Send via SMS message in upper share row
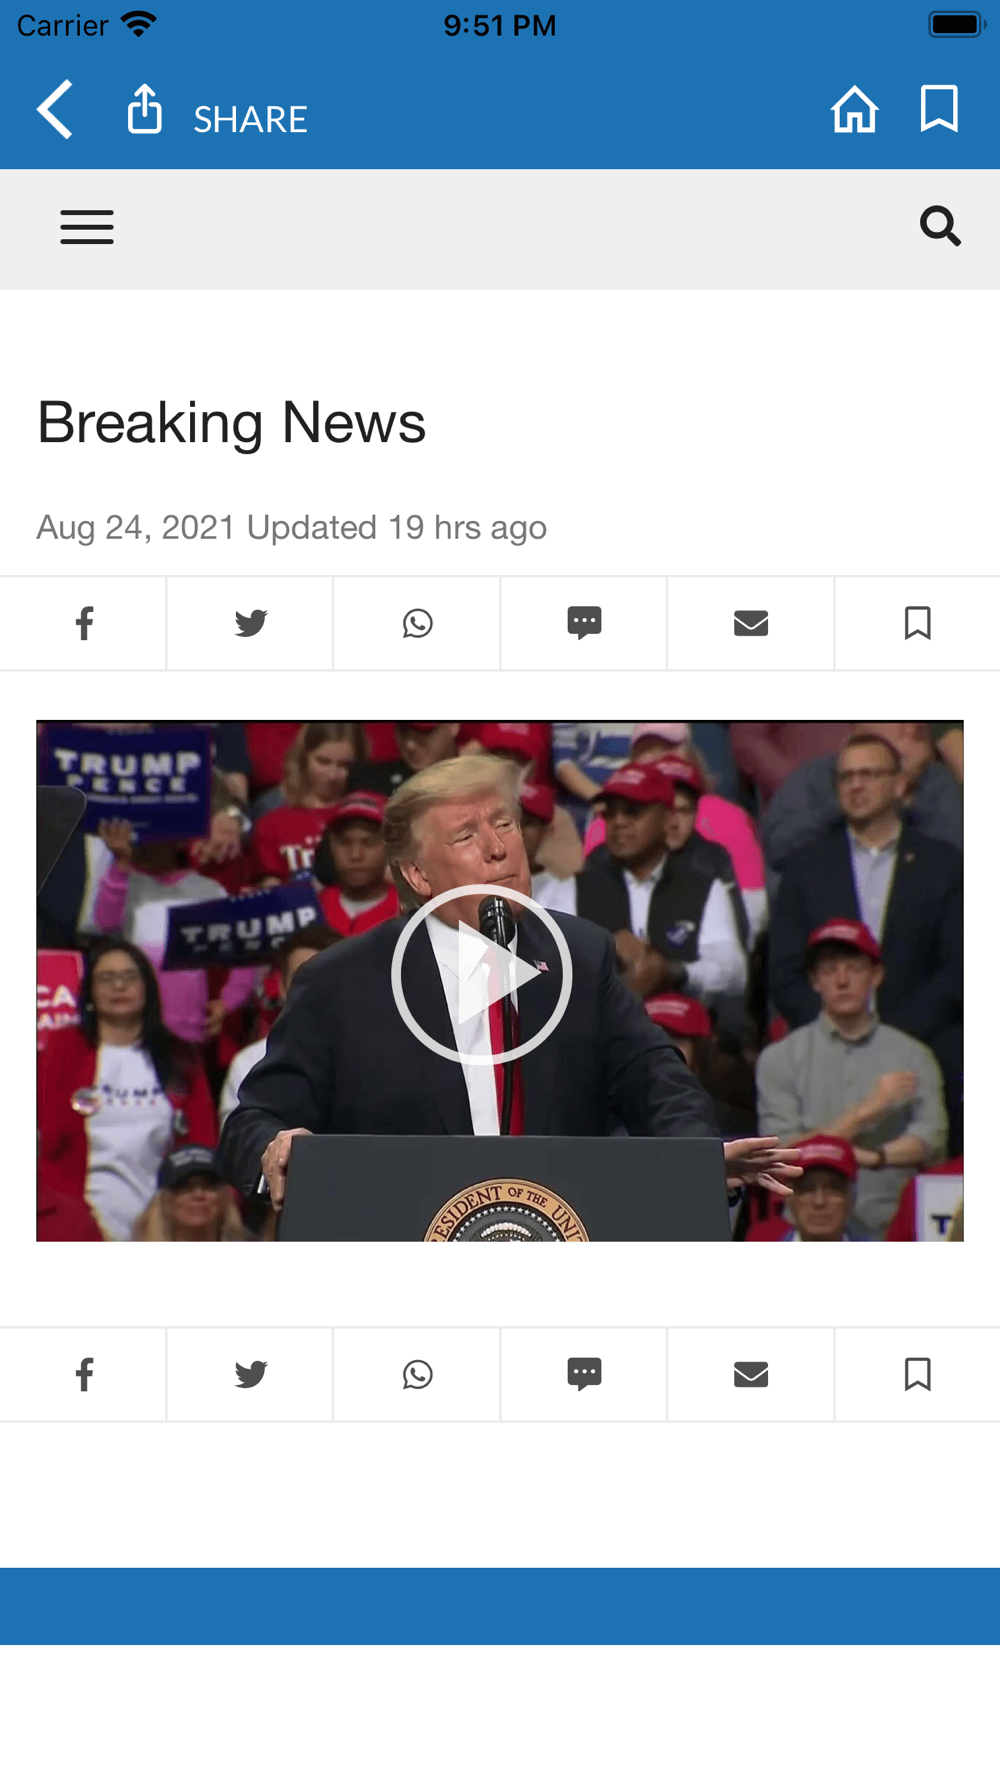1000x1778 pixels. 584,623
